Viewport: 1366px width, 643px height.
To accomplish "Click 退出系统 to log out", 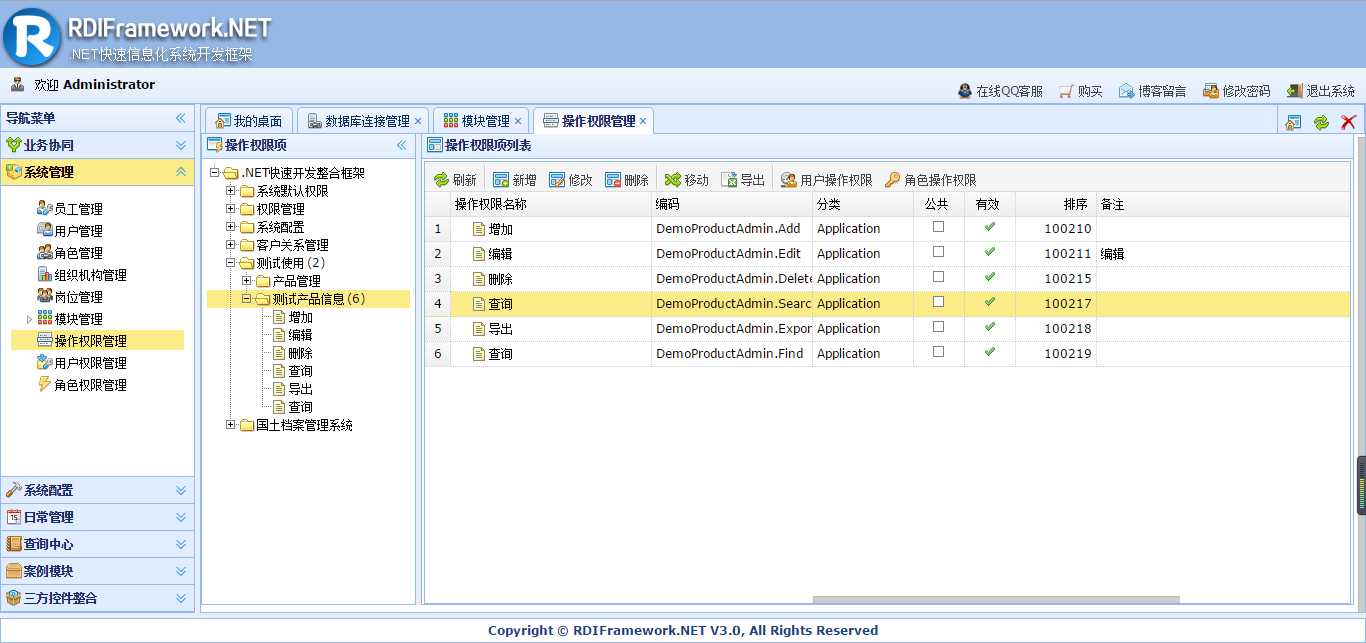I will coord(1320,91).
